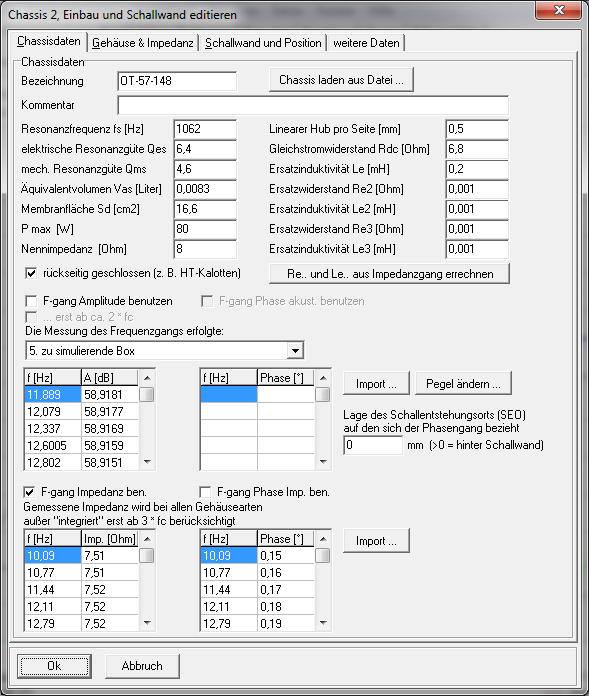Toggle F-gang Phase akust. benutzen checkbox
This screenshot has height=696, width=589.
click(x=207, y=301)
